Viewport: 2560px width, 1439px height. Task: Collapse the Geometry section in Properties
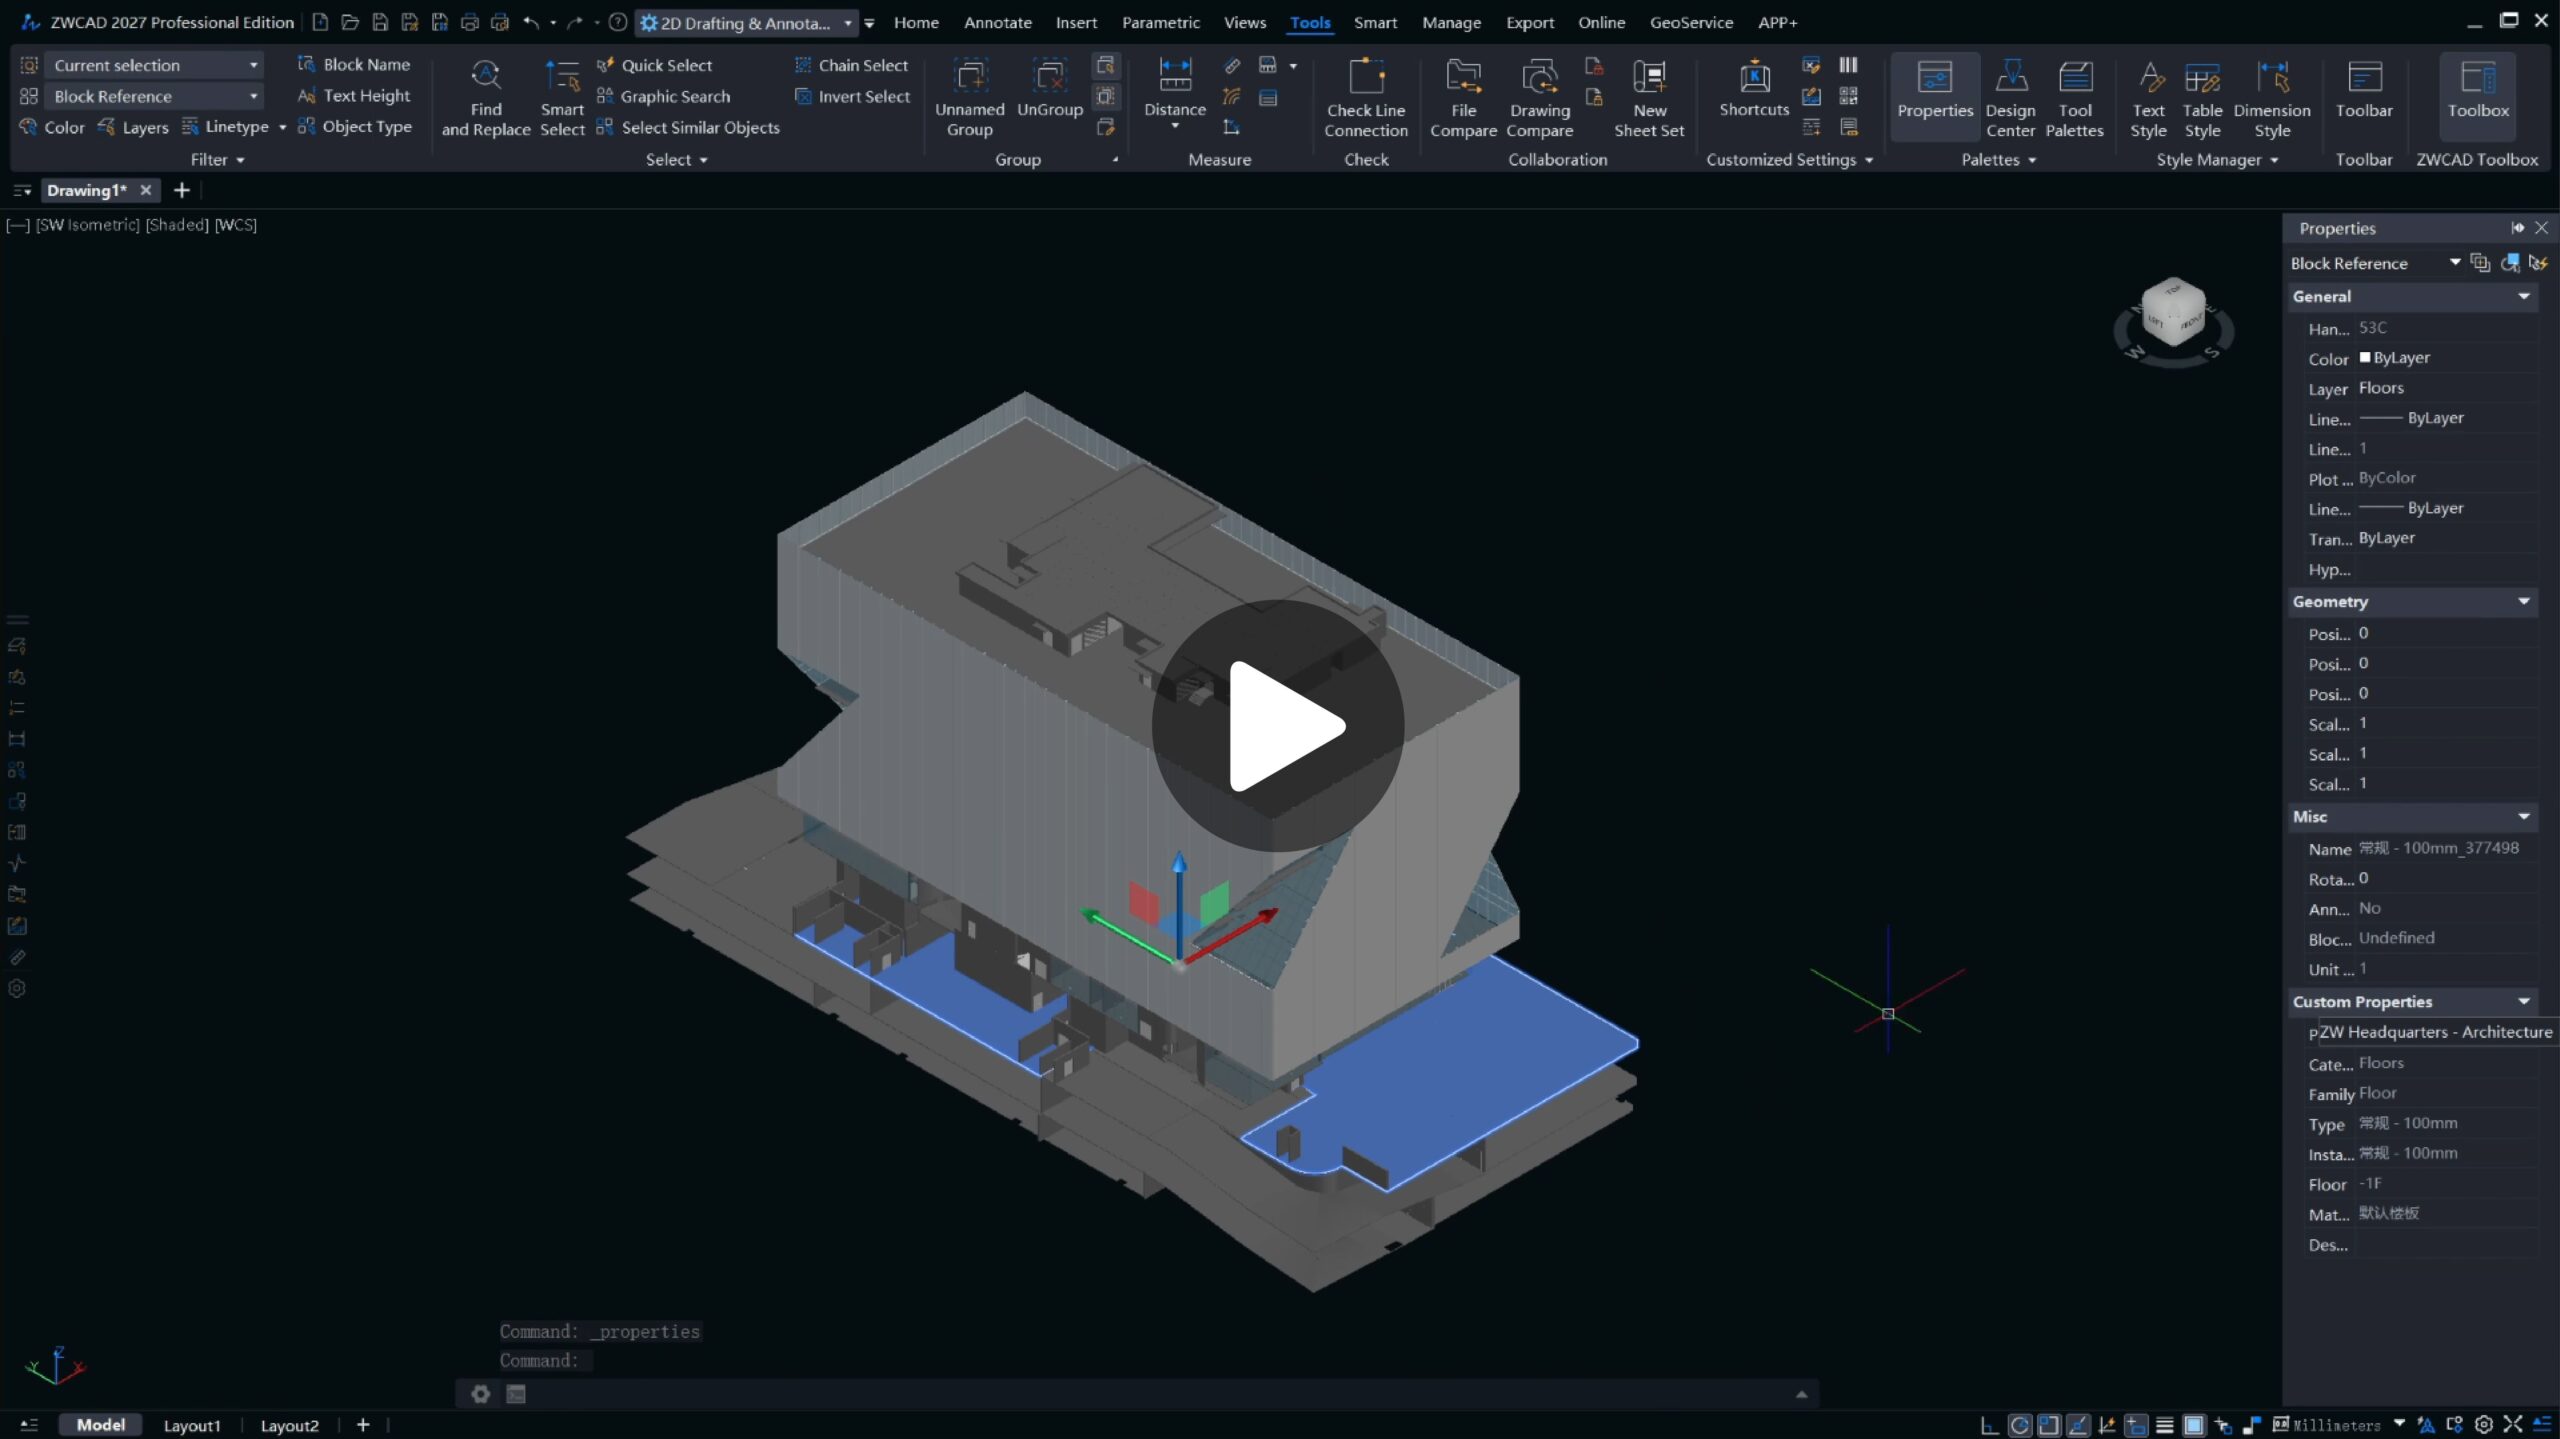click(2523, 602)
